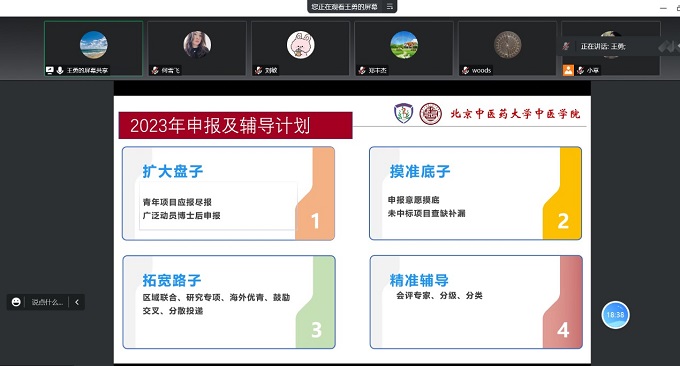
Task: Click the microphone icon on 王勇's tile
Action: (x=60, y=70)
